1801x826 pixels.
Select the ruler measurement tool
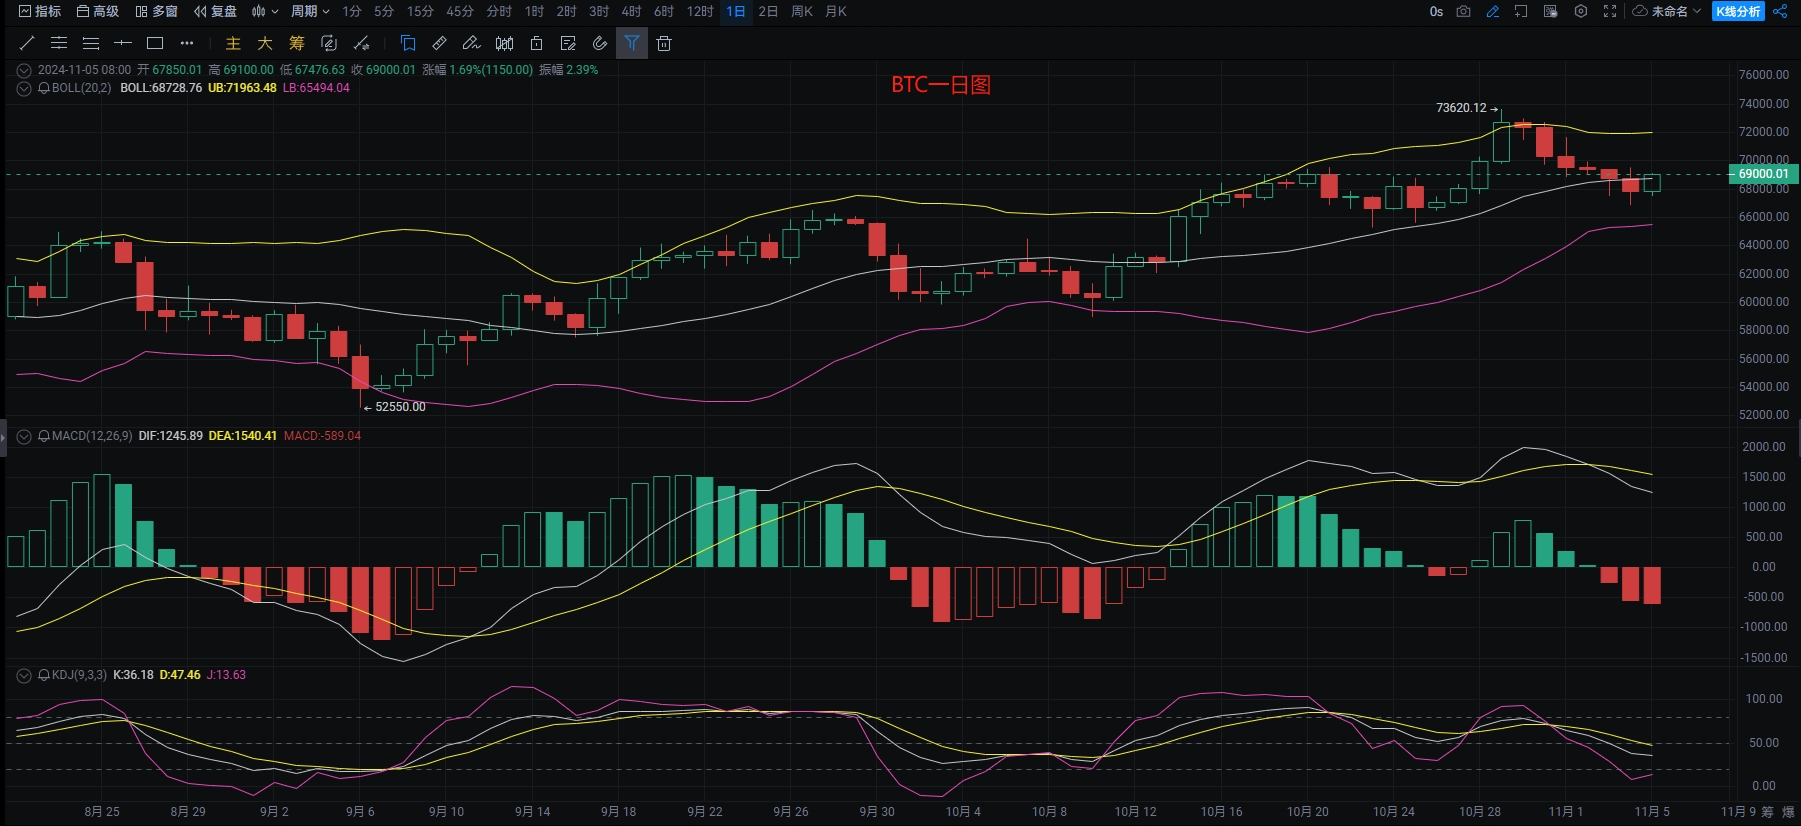439,43
